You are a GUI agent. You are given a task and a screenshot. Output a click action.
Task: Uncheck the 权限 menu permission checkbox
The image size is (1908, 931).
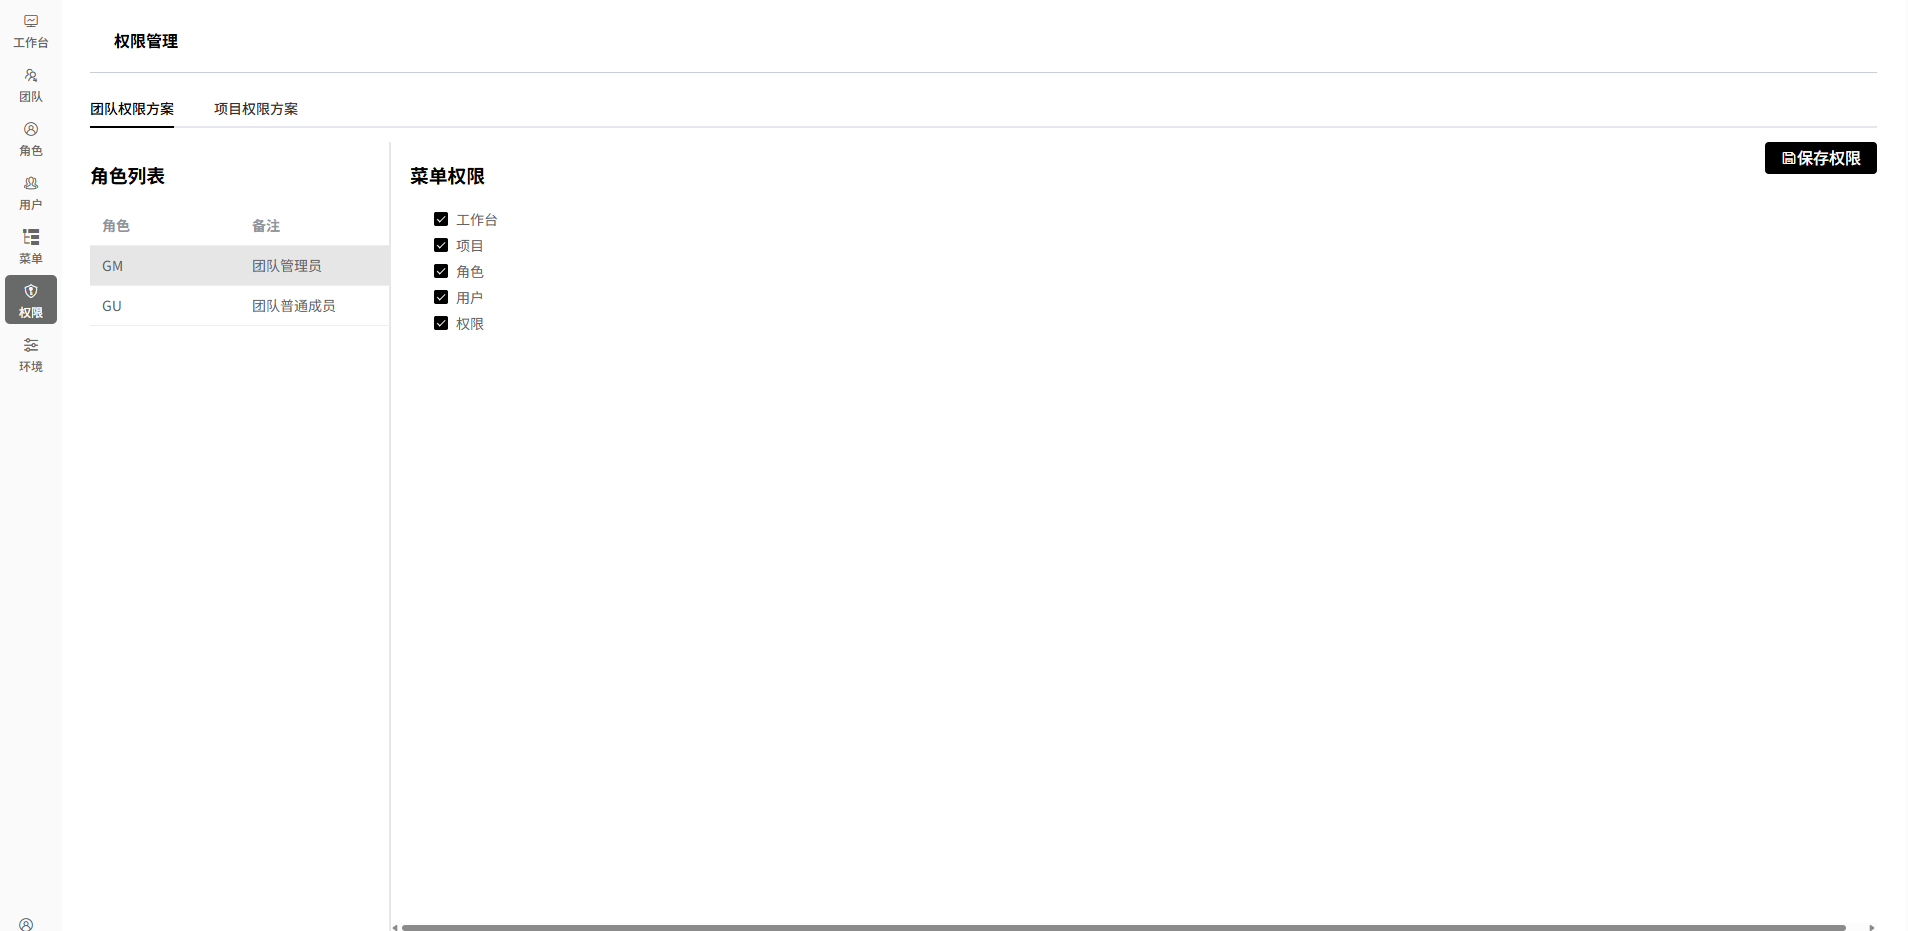pyautogui.click(x=441, y=323)
